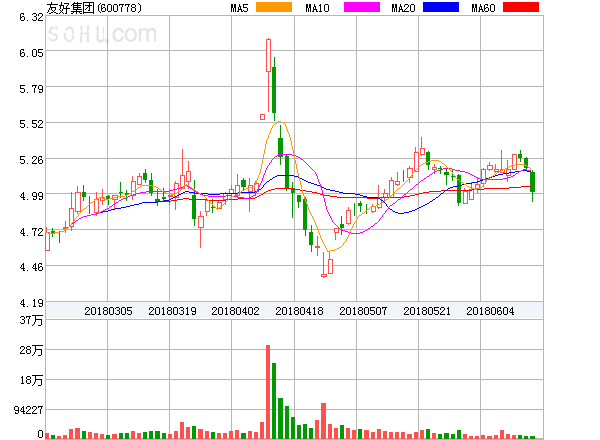This screenshot has height=440, width=600.
Task: Click the magenta MA10 legend swatch
Action: point(362,7)
